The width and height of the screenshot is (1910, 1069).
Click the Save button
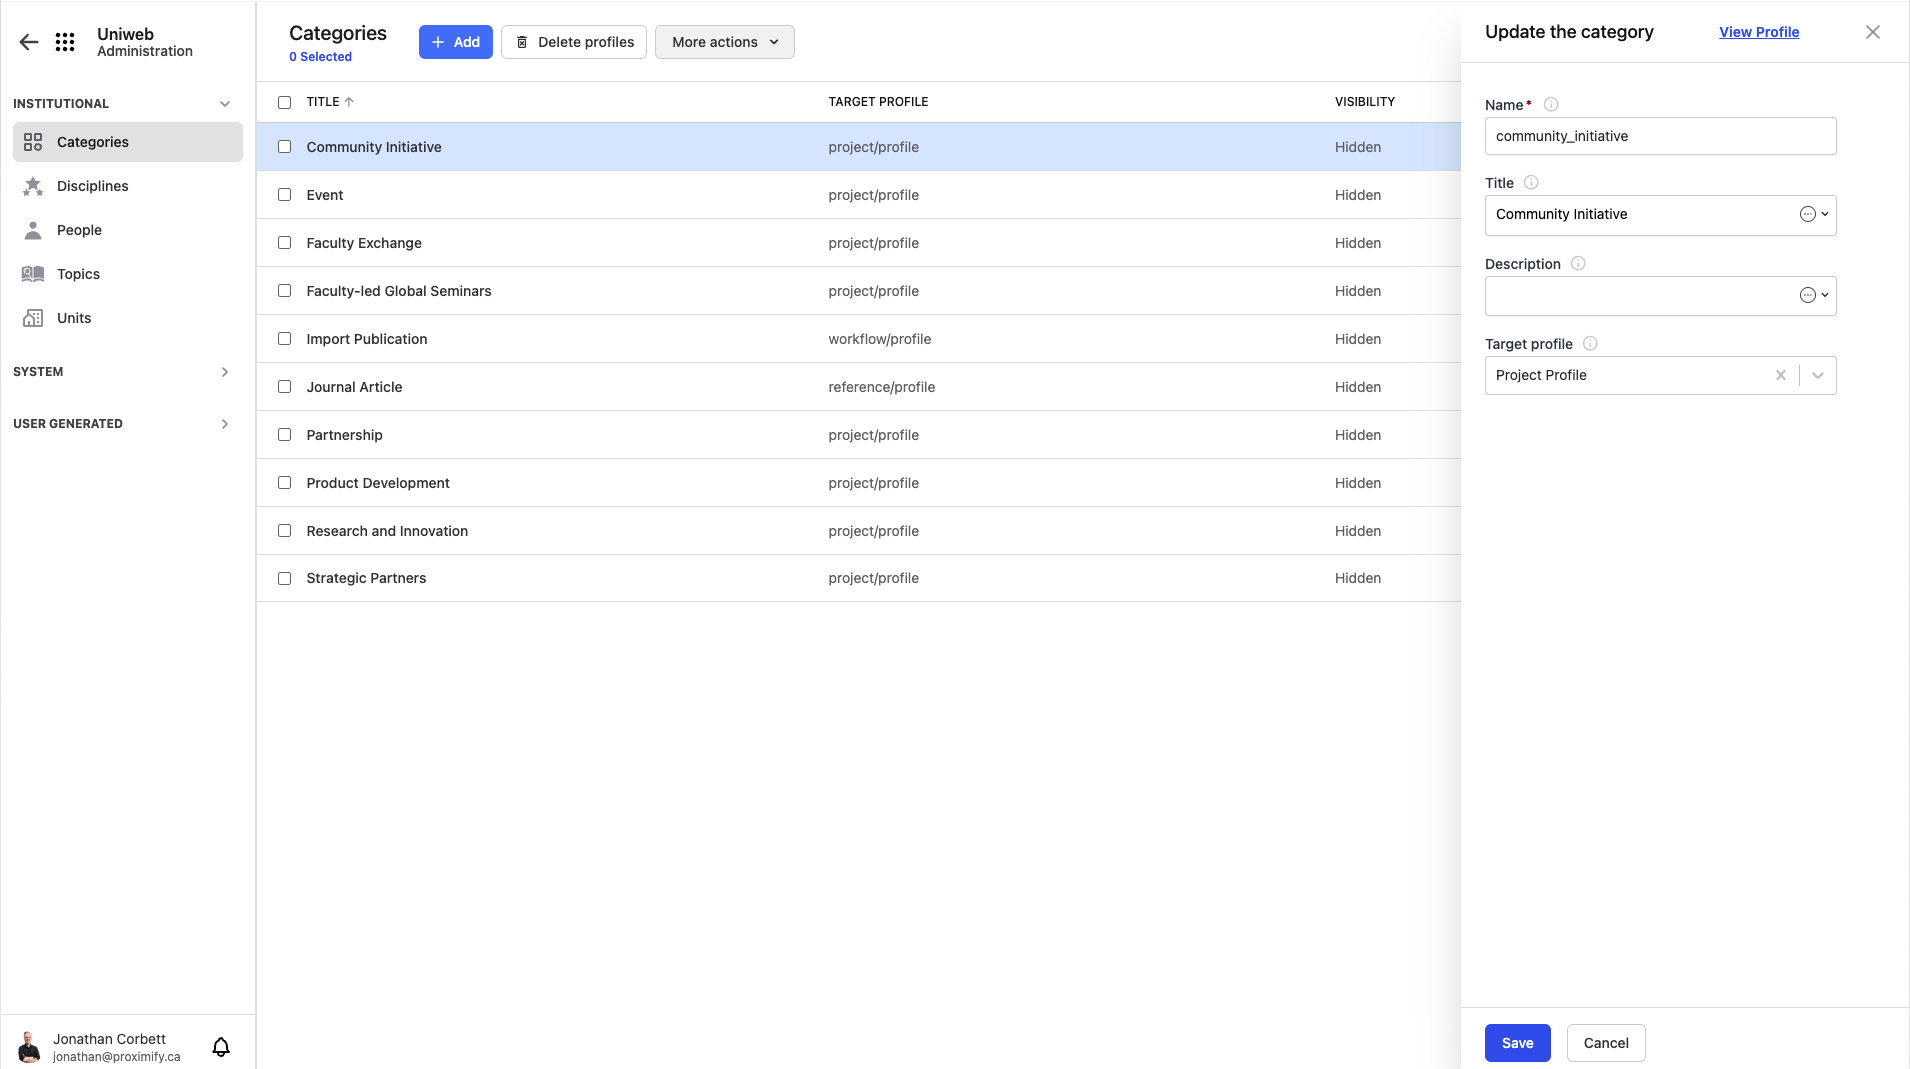pos(1517,1043)
